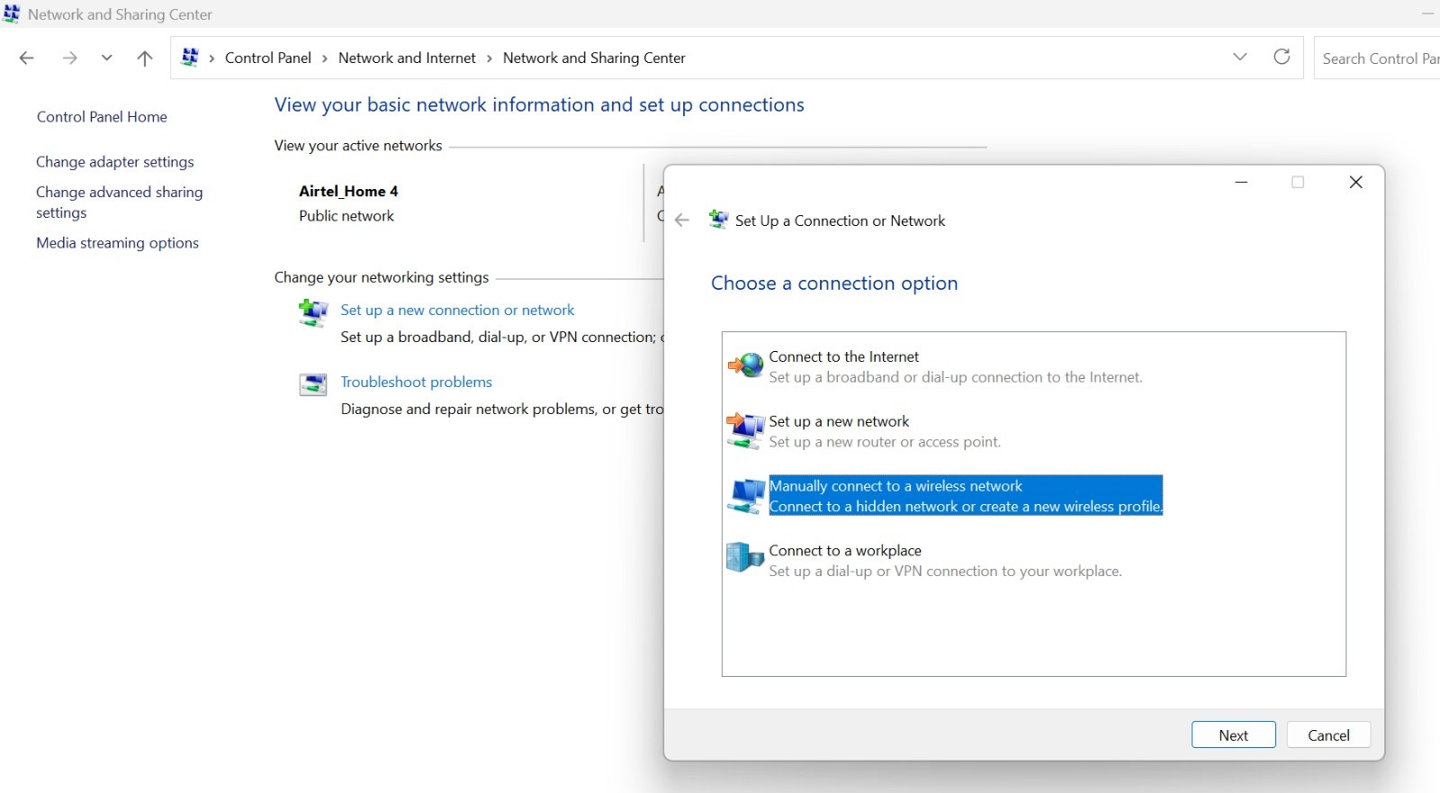Viewport: 1440px width, 793px height.
Task: Open Network and Internet breadcrumb
Action: click(x=407, y=58)
